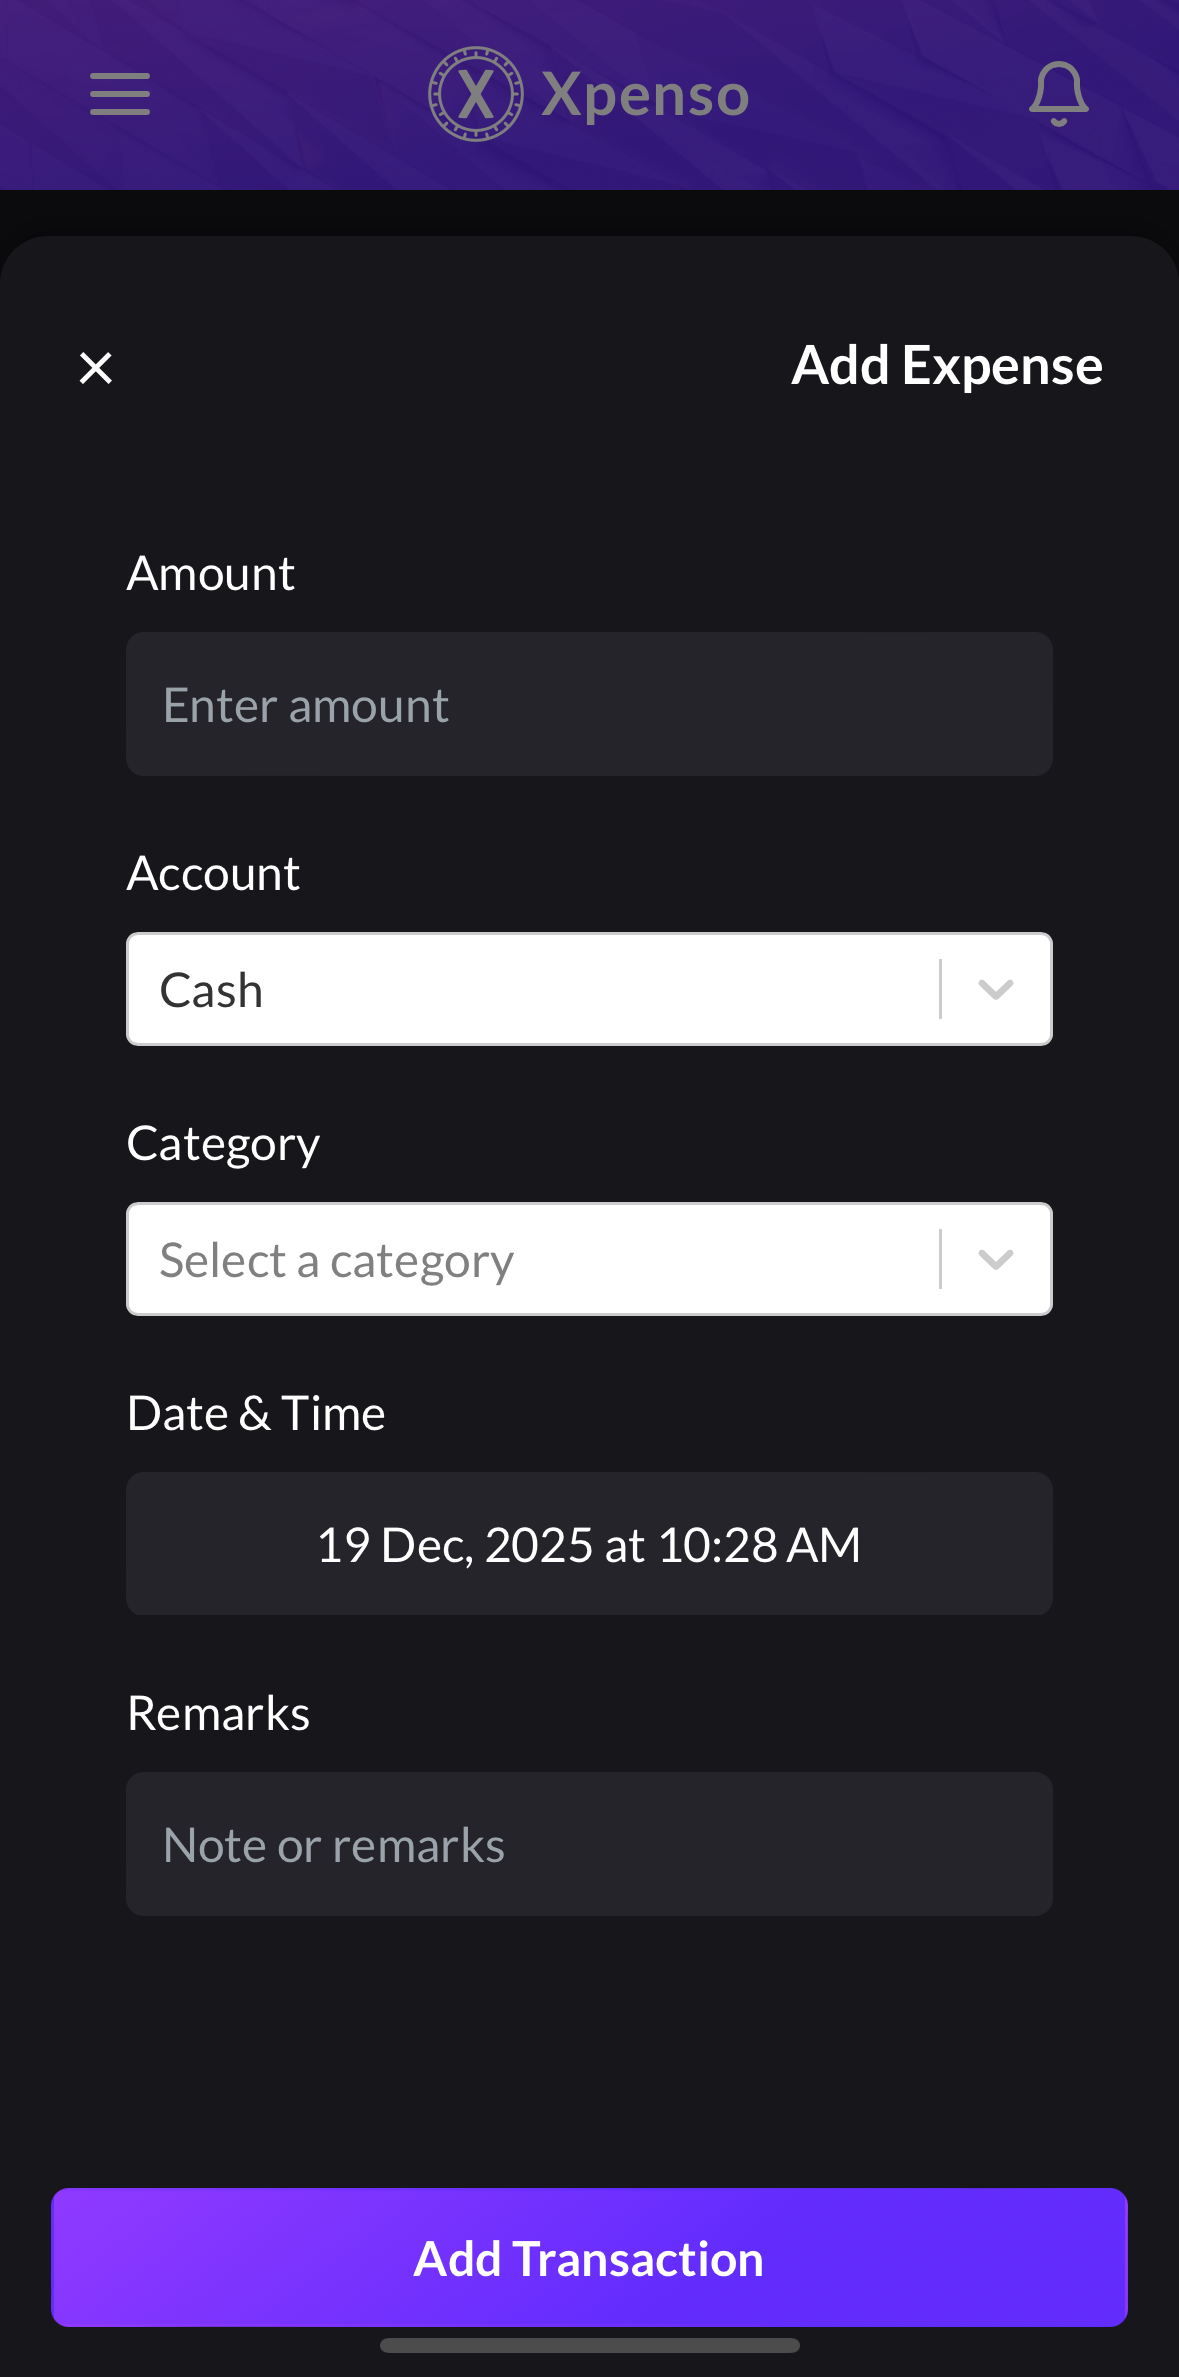
Task: Click the Account field label
Action: (x=213, y=874)
